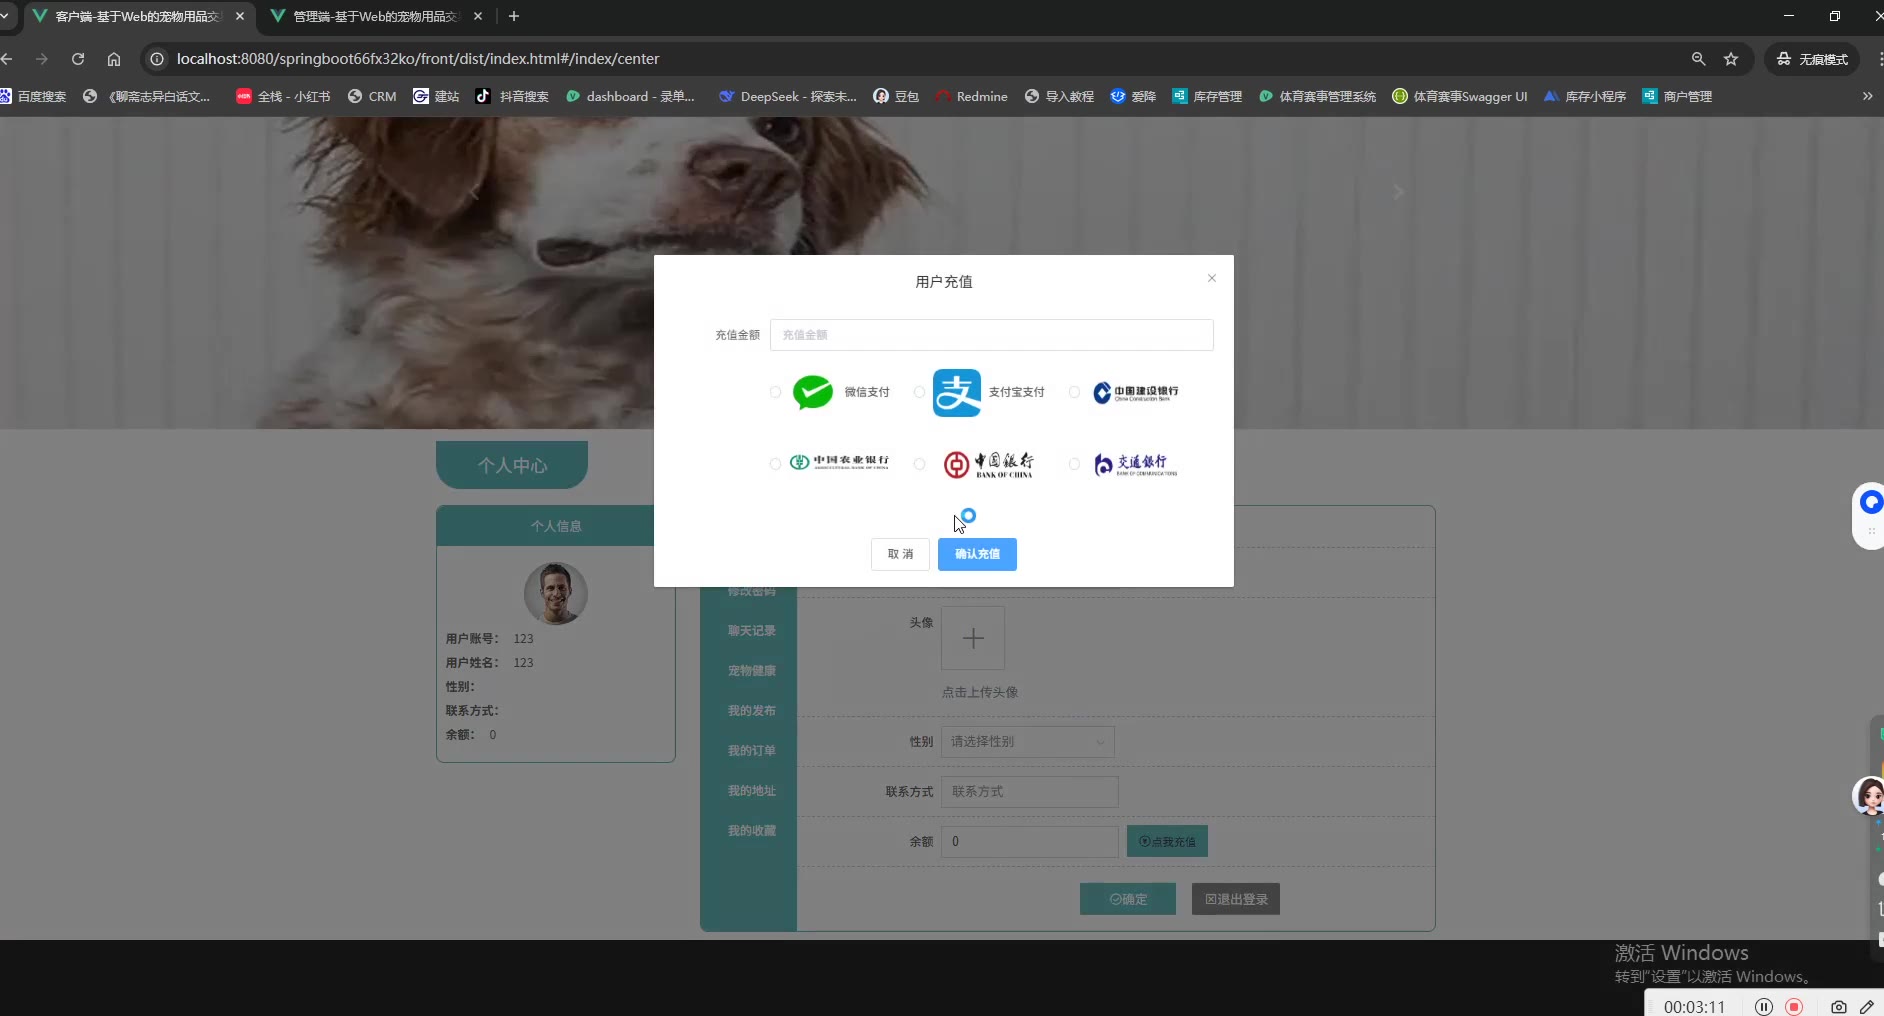Choose the 中国农业银行 payment radio option
Image resolution: width=1884 pixels, height=1016 pixels.
point(775,464)
